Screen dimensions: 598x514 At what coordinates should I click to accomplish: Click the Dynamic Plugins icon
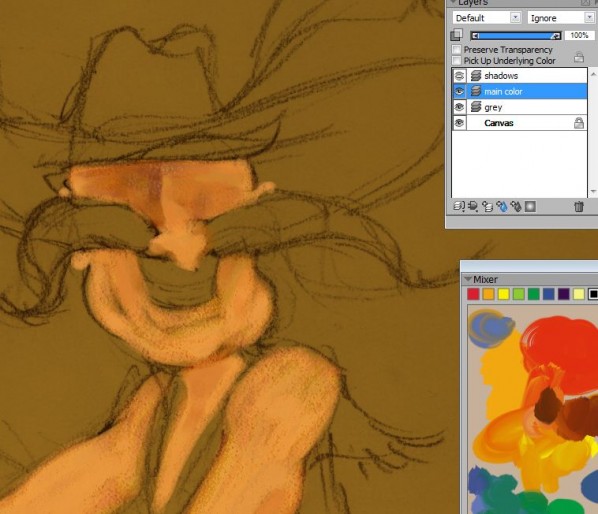pyautogui.click(x=473, y=207)
